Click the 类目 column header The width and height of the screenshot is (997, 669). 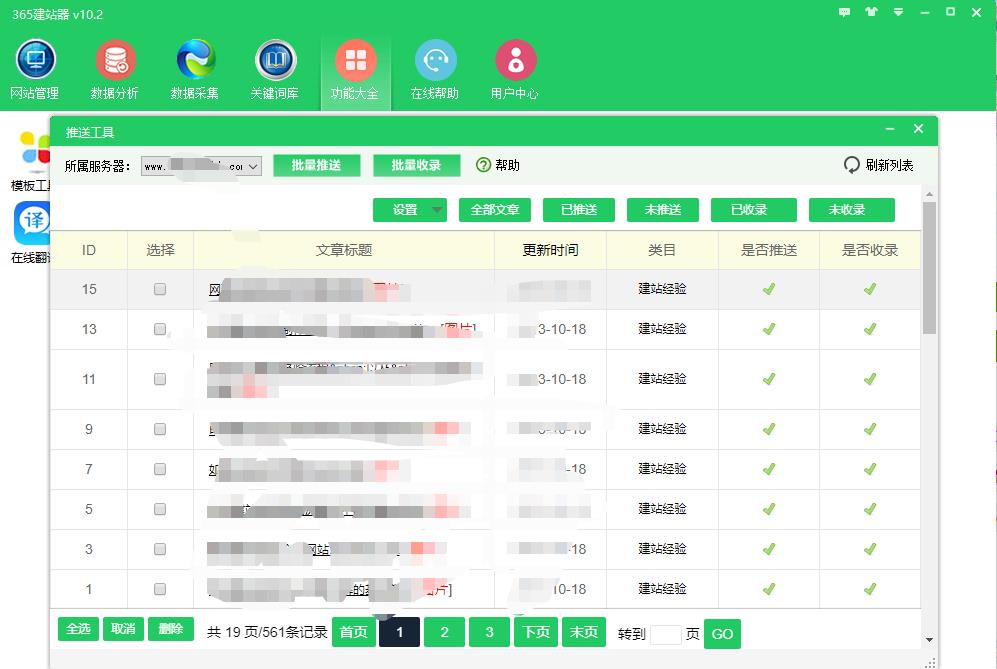[662, 250]
